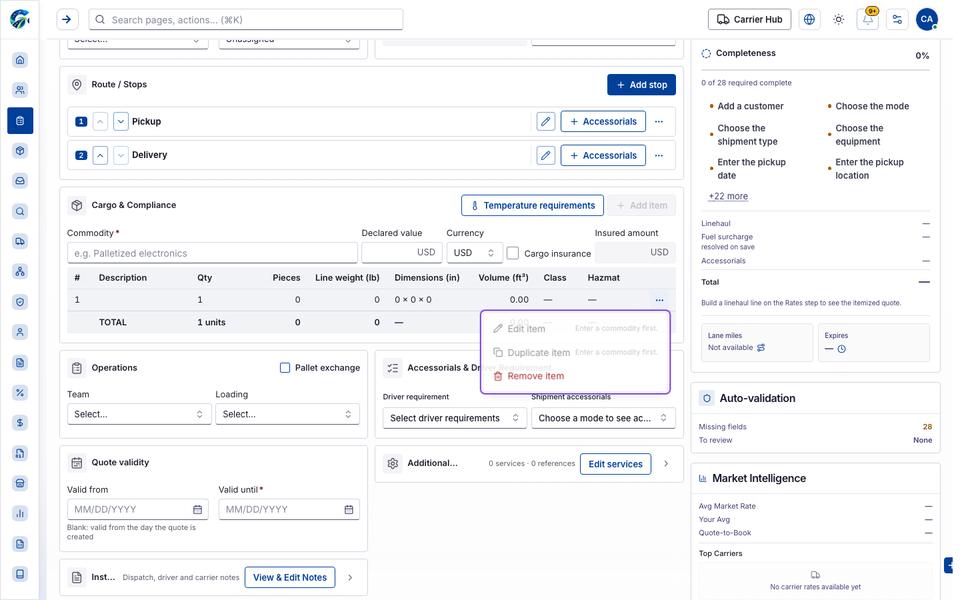This screenshot has width=960, height=600.
Task: Open the language globe icon
Action: pos(809,20)
